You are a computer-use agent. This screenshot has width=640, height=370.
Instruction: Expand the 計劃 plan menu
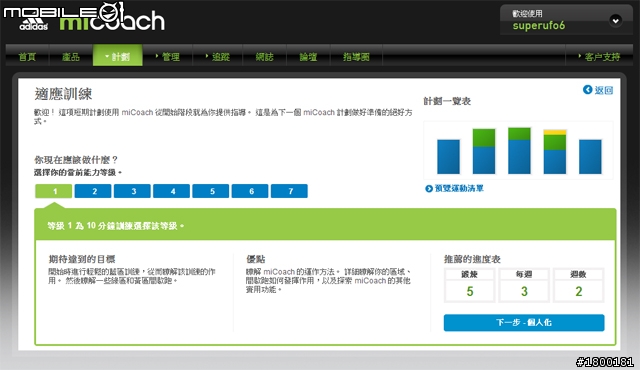coord(118,55)
